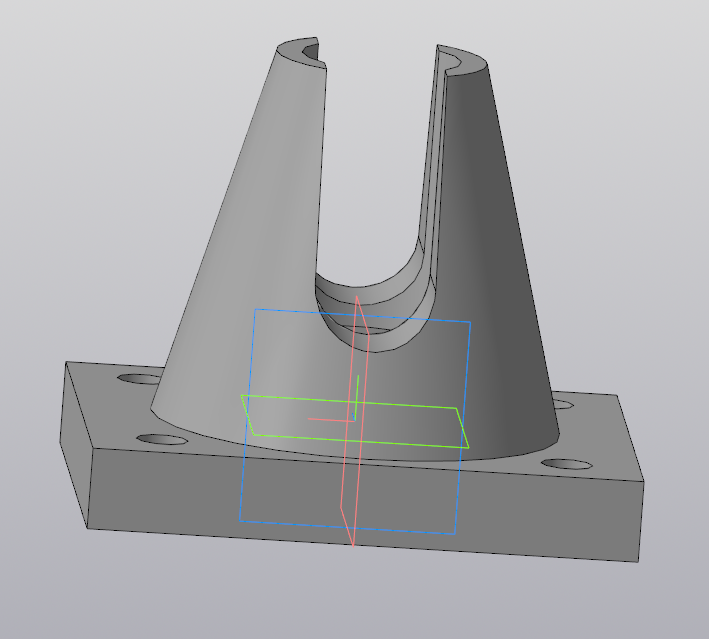
Task: Select the back-right hole behind the cone
Action: 562,405
